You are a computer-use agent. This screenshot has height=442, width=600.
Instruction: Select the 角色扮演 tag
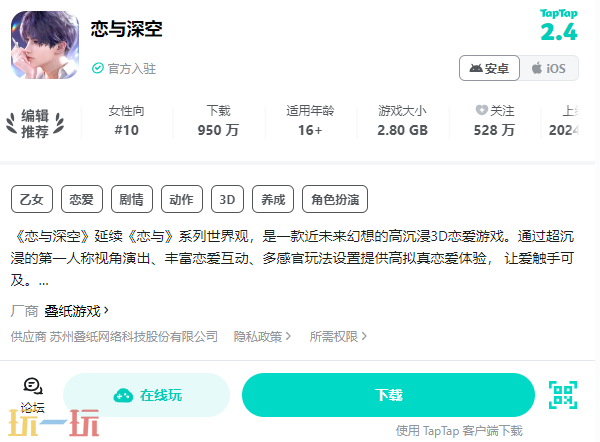click(335, 199)
